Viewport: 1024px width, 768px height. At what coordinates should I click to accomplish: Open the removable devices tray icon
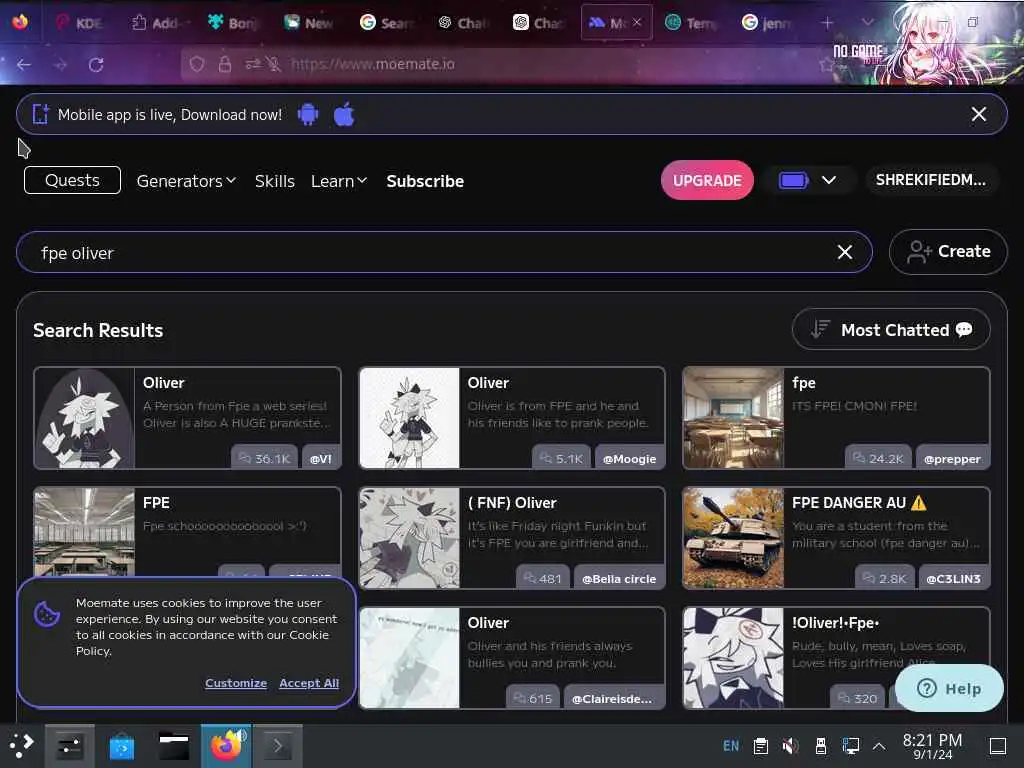(x=820, y=746)
